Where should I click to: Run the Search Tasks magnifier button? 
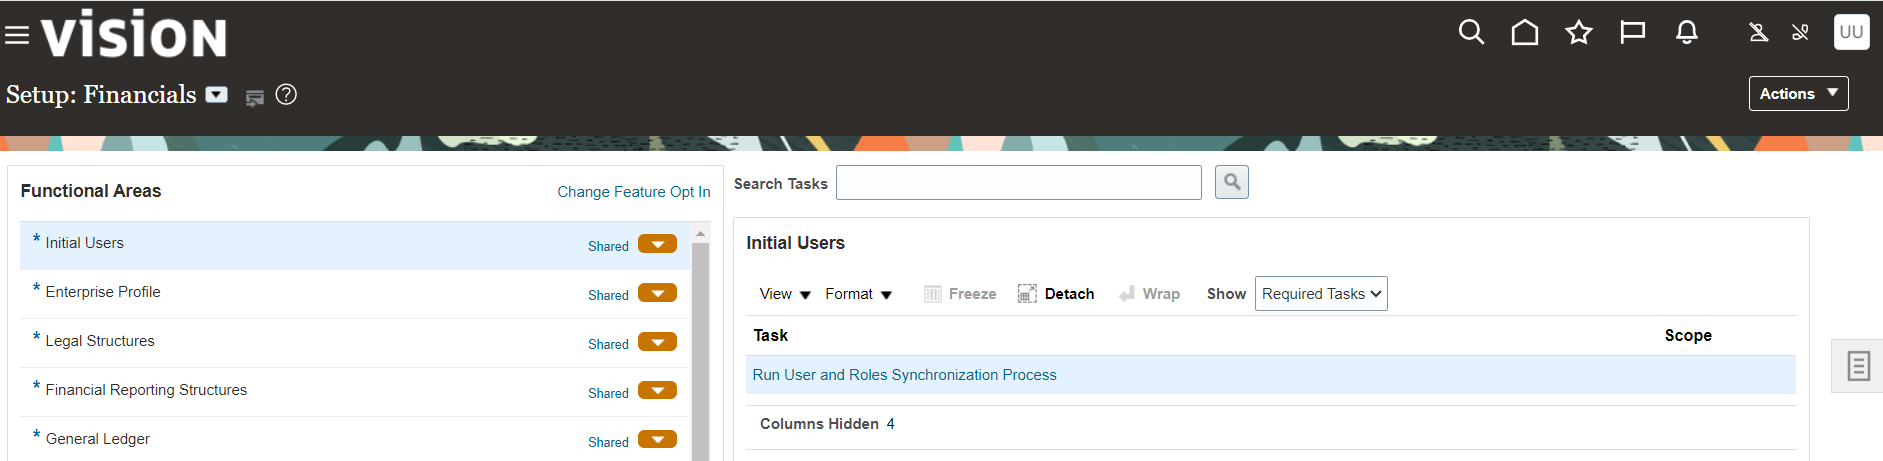tap(1232, 182)
